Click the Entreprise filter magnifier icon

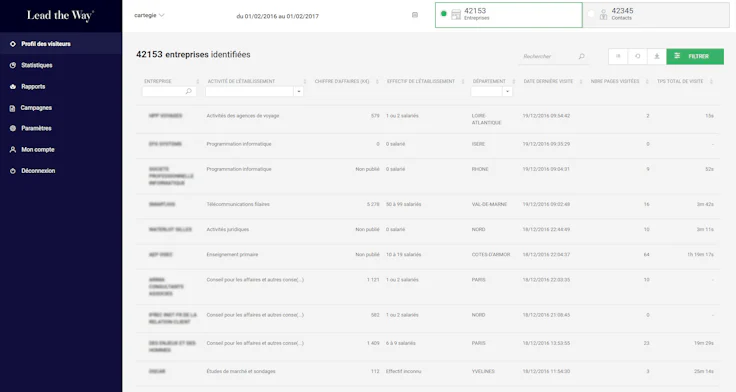click(x=189, y=92)
